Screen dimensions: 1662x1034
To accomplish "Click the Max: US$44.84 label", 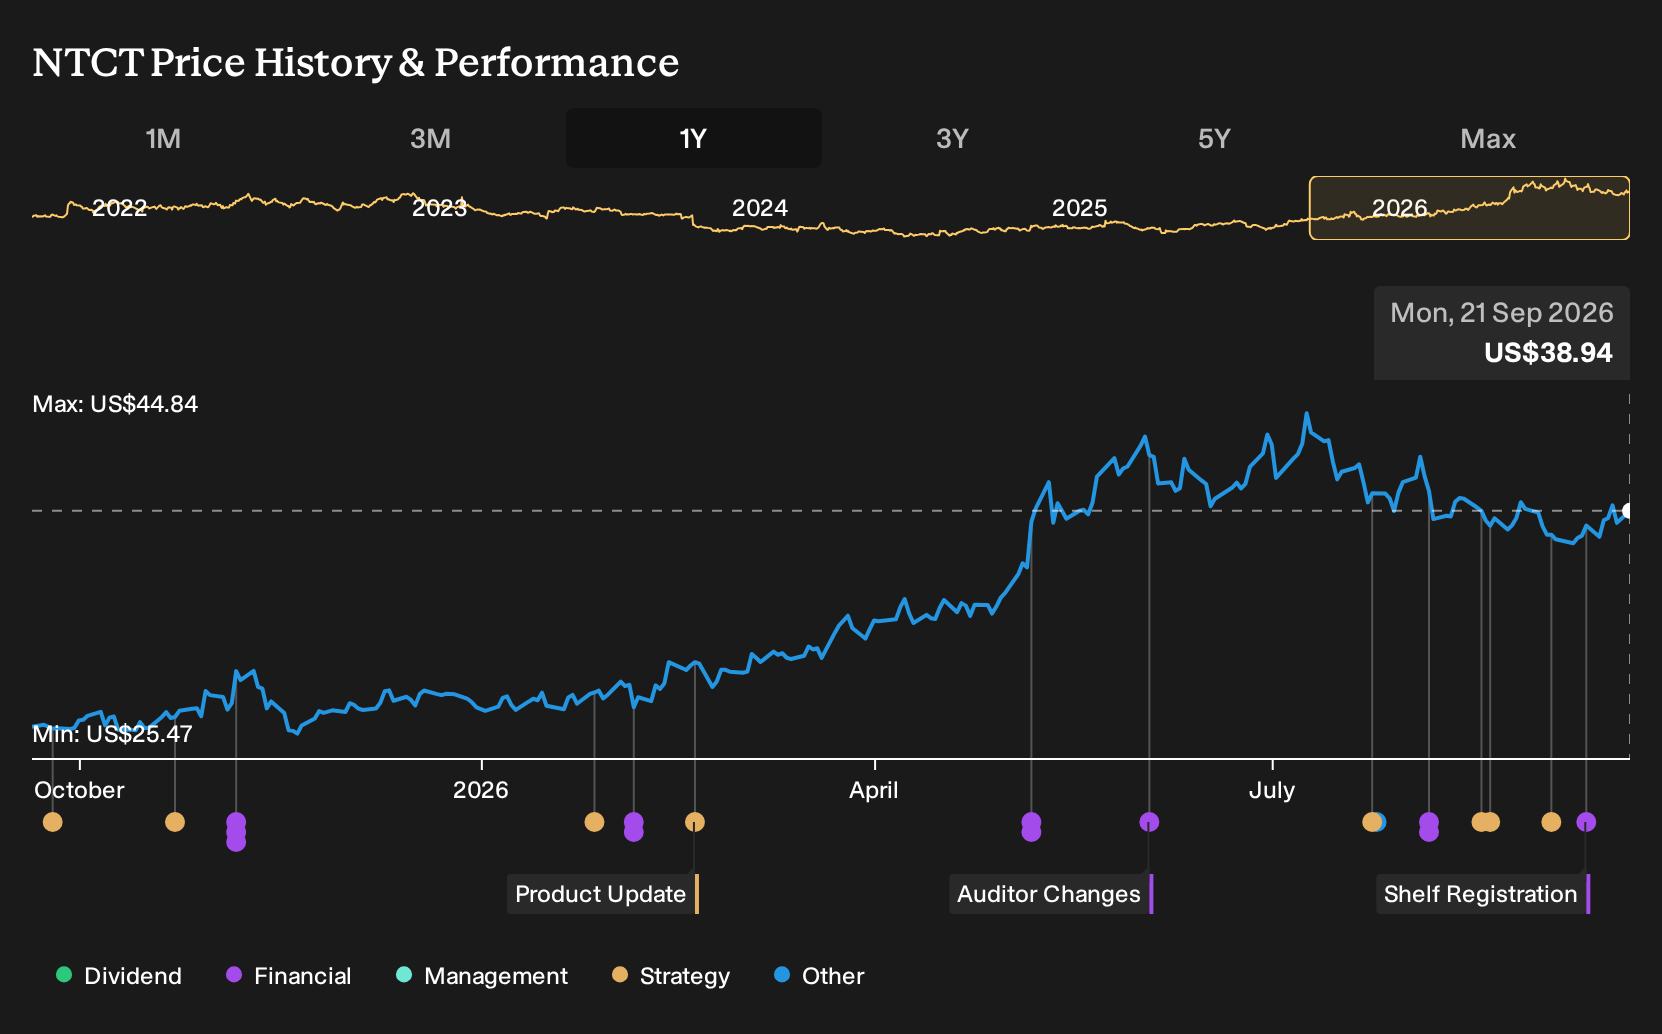I will click(x=115, y=404).
